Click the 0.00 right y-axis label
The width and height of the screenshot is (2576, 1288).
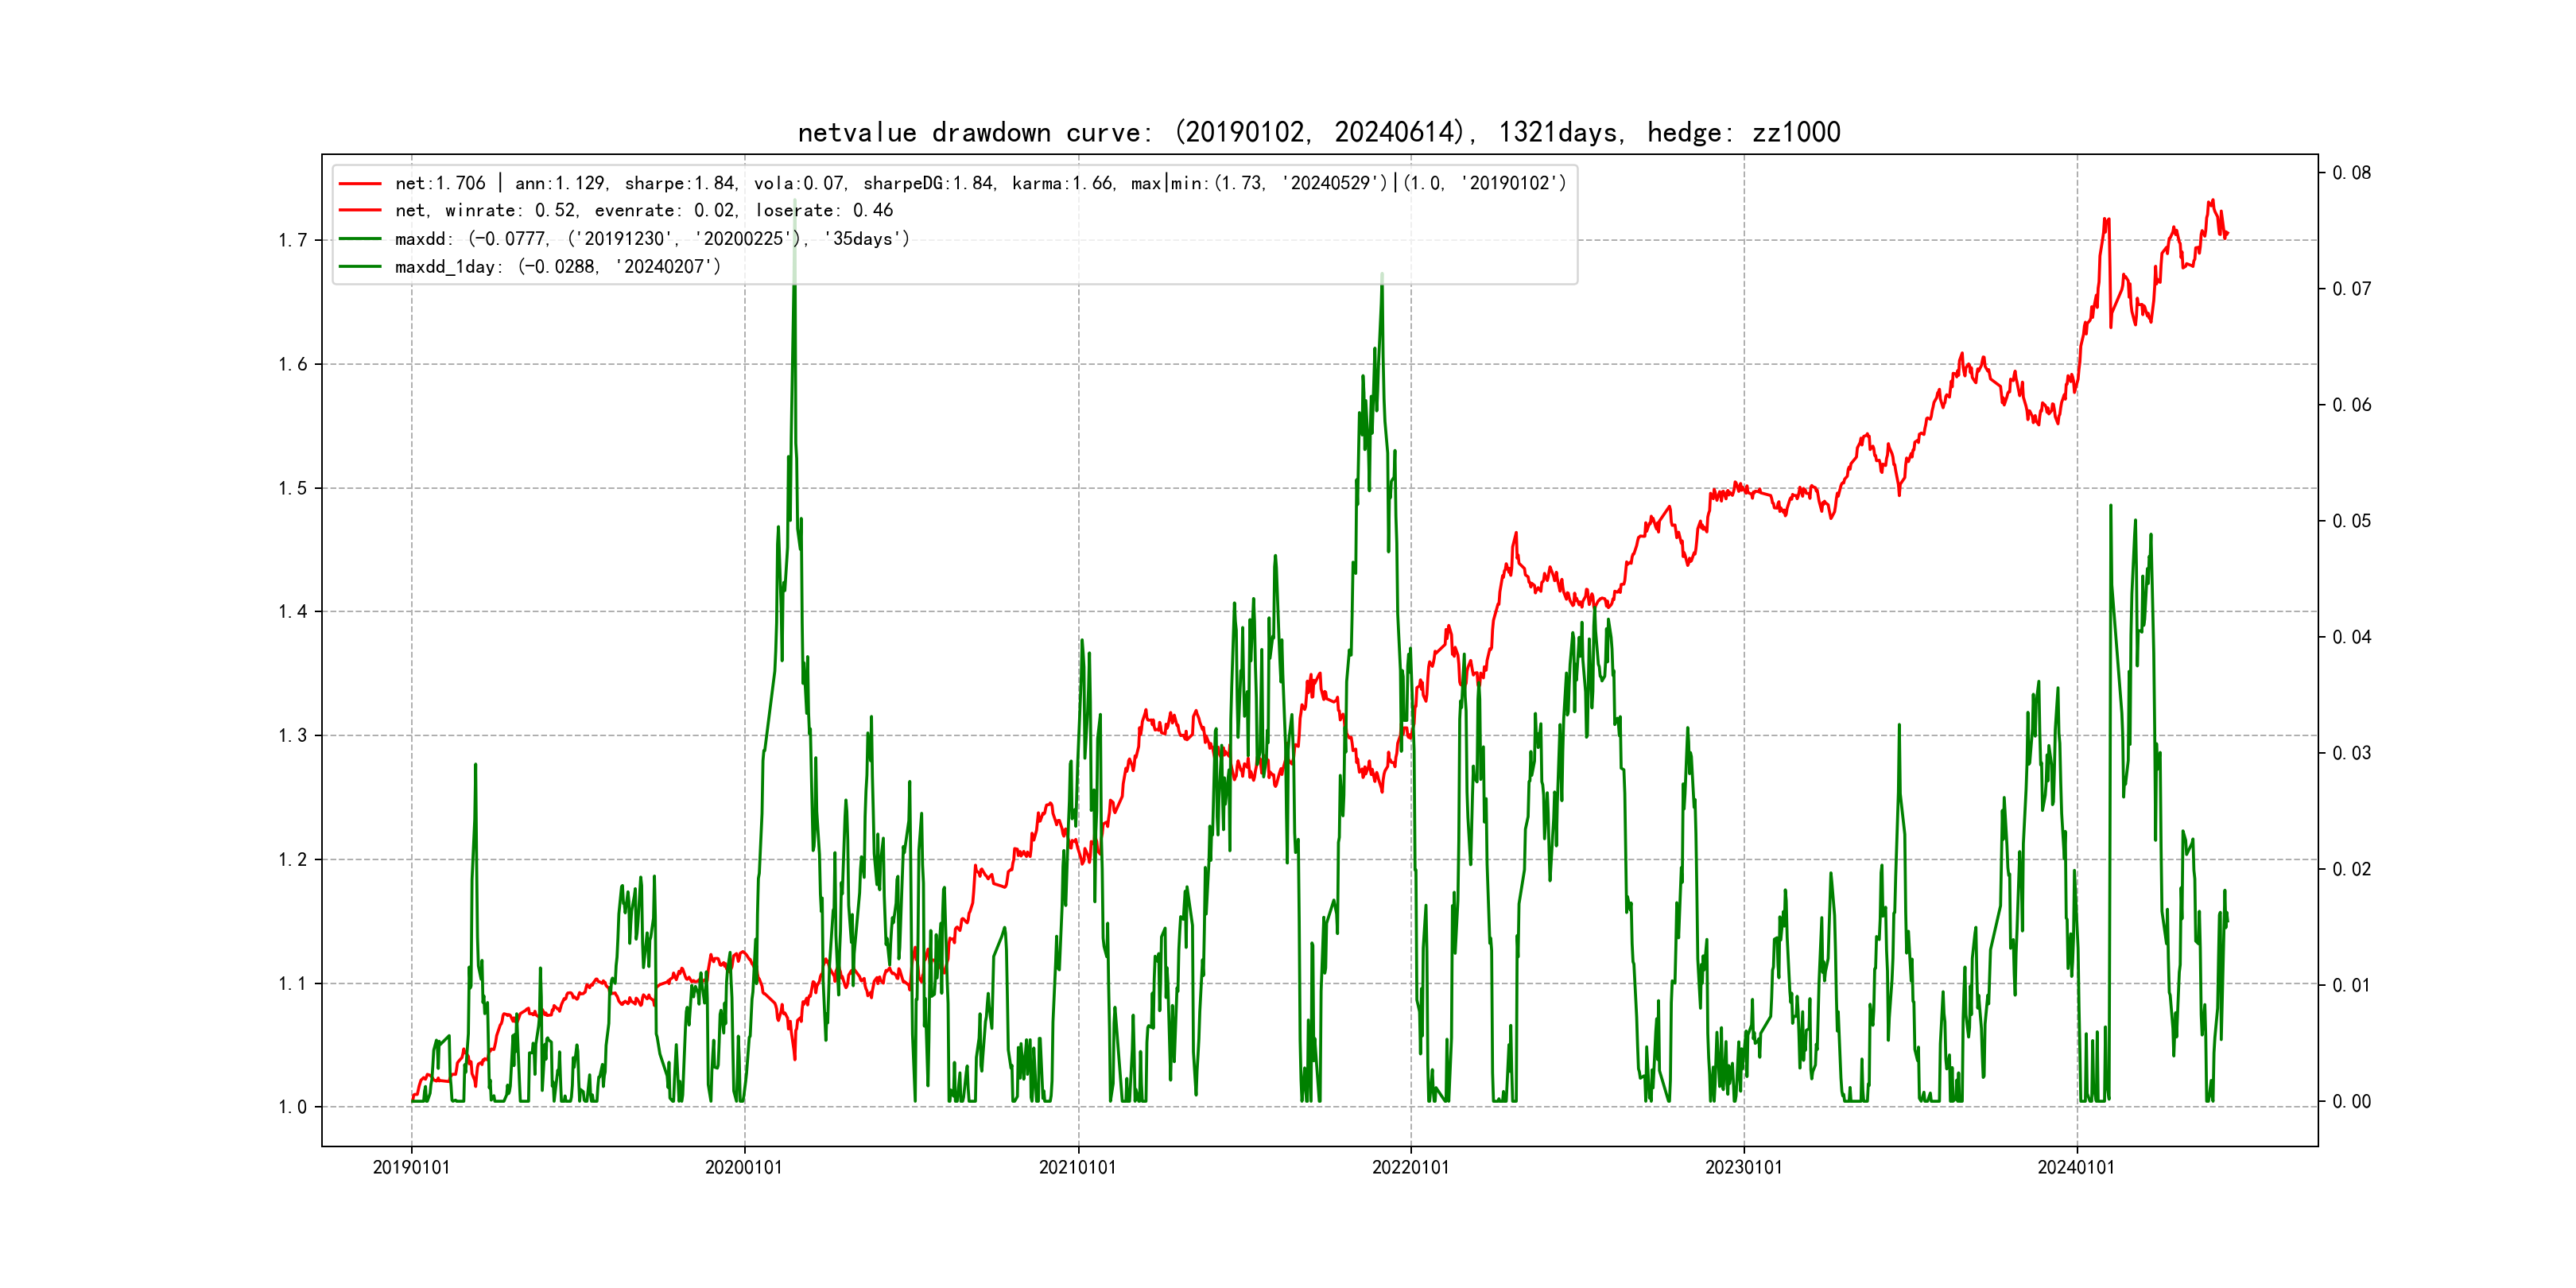point(2352,1102)
